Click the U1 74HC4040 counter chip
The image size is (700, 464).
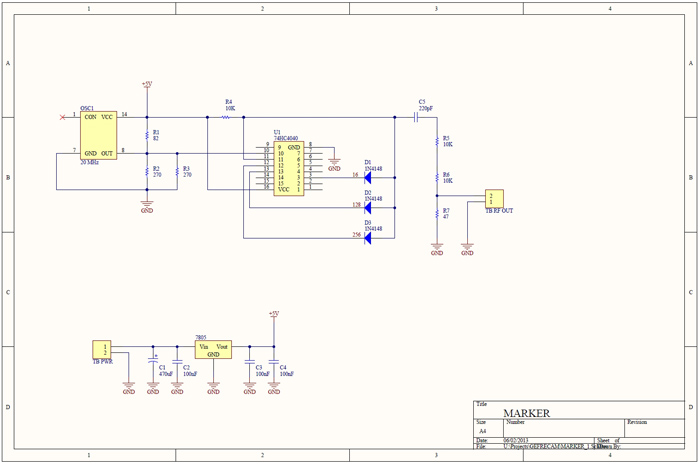click(x=287, y=167)
